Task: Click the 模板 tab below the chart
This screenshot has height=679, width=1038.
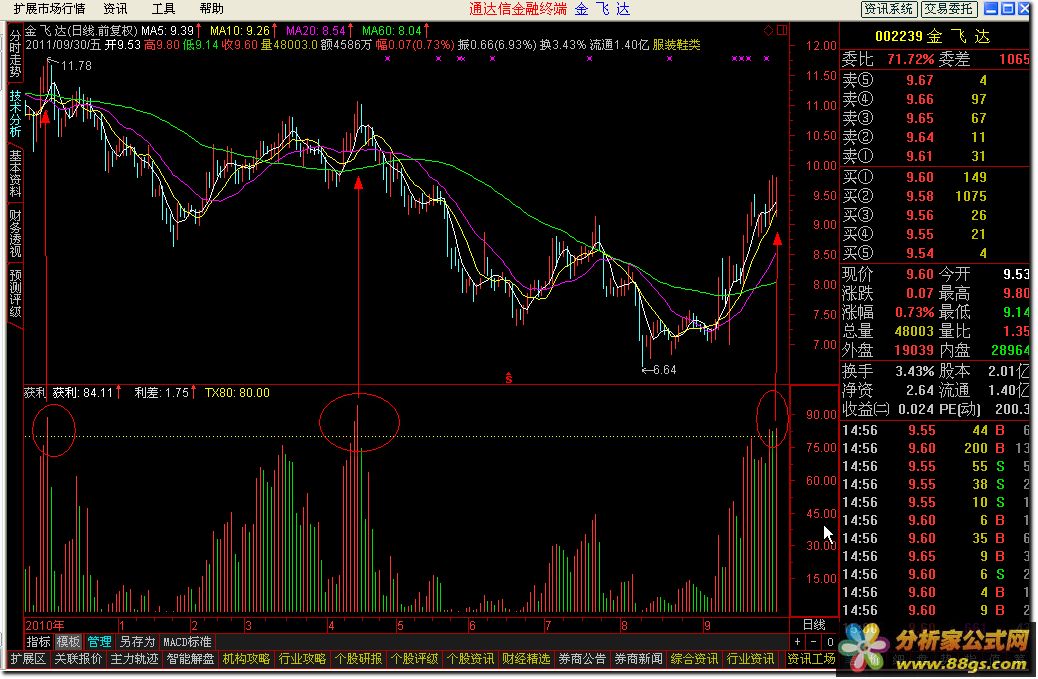Action: tap(68, 641)
